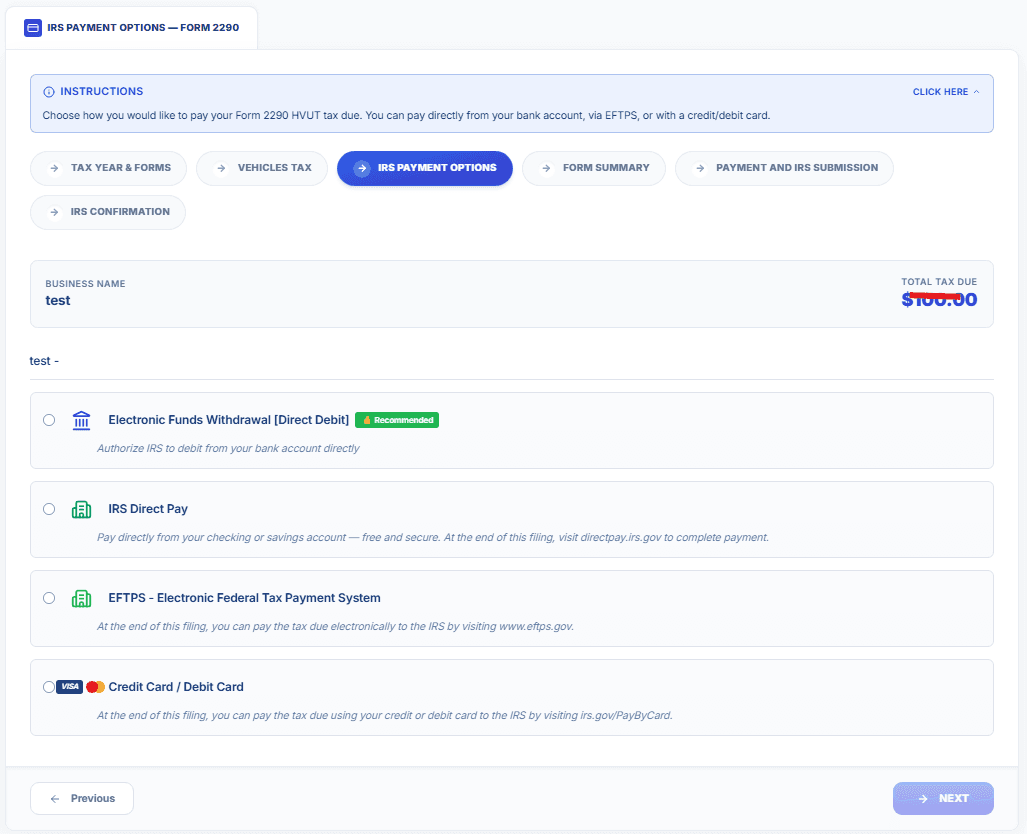Click the directpay.irs.gov description text

pyautogui.click(x=432, y=537)
